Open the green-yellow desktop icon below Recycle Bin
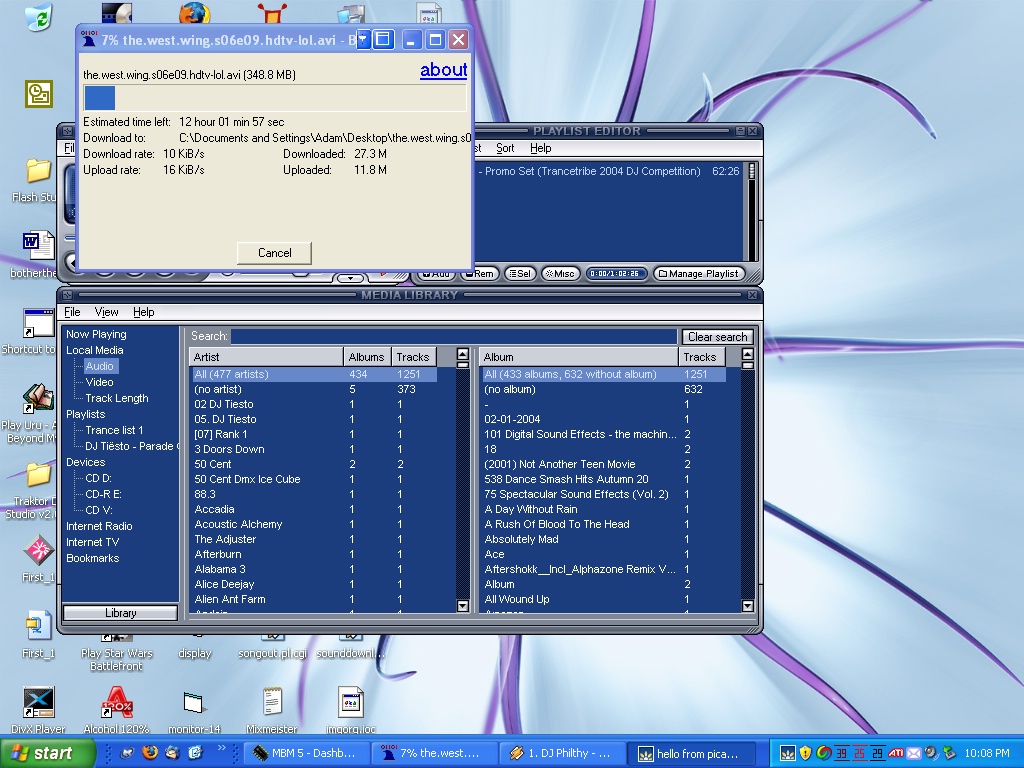 pos(39,94)
